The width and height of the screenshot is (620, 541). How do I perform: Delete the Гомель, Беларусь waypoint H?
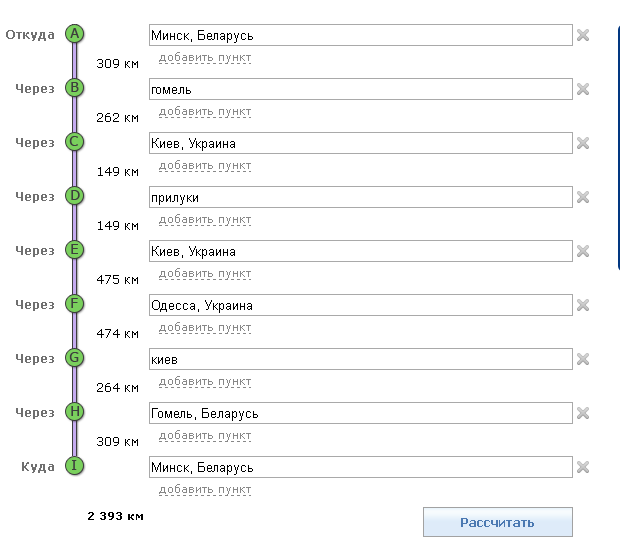[583, 413]
